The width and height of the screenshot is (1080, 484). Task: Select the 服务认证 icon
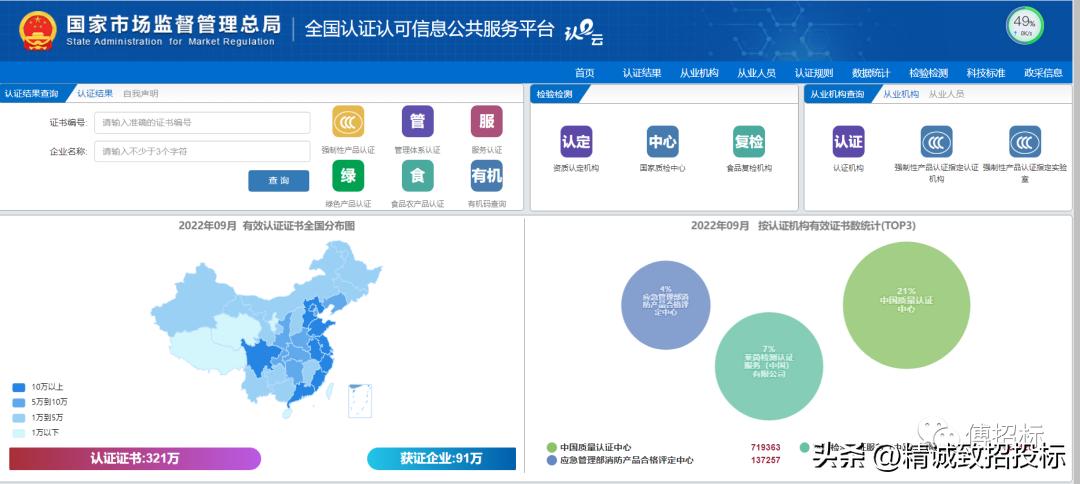click(x=486, y=122)
